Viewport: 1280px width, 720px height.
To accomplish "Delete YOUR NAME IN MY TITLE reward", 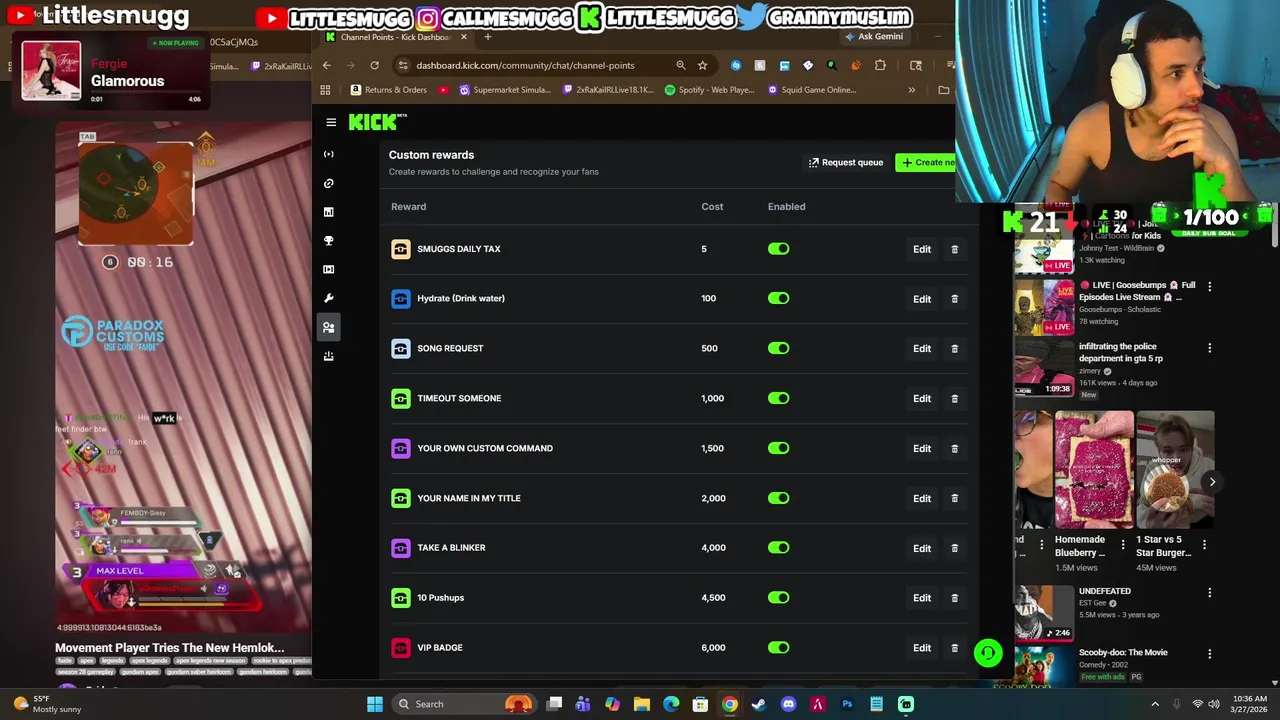I will tap(954, 498).
